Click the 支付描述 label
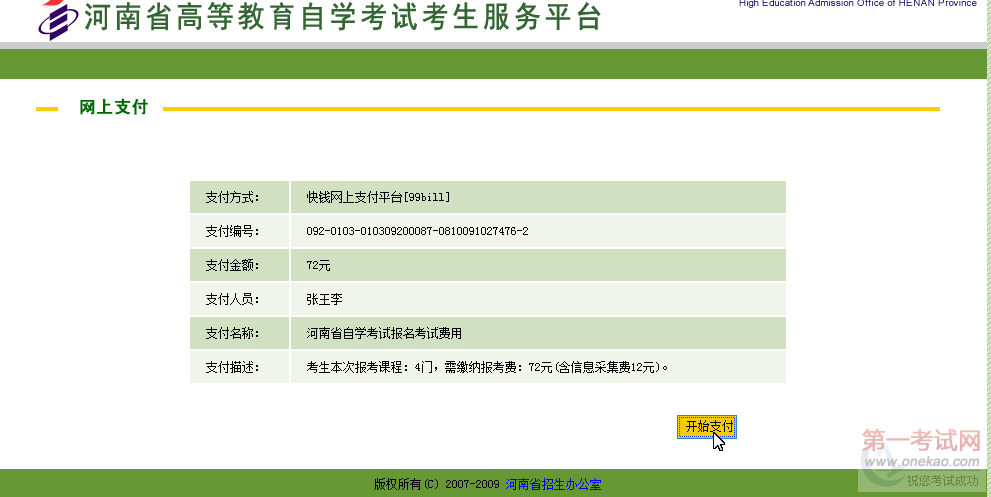The image size is (991, 497). (232, 367)
